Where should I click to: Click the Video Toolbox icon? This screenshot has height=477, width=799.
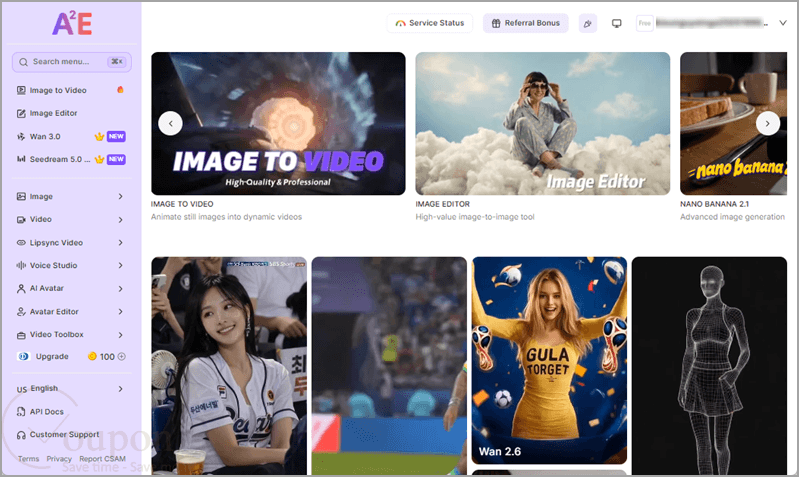click(x=21, y=335)
